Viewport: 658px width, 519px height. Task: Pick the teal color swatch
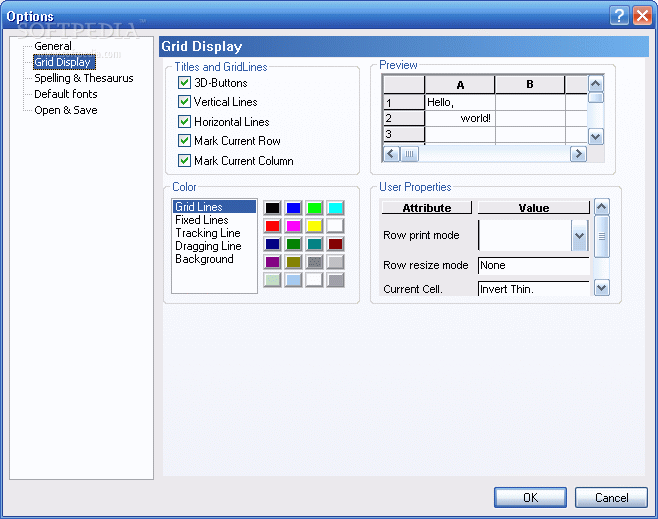pos(314,244)
